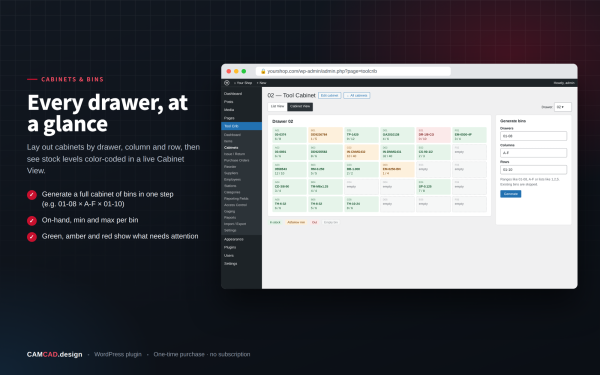Click the 'WordPress plugin' footer text

point(118,354)
